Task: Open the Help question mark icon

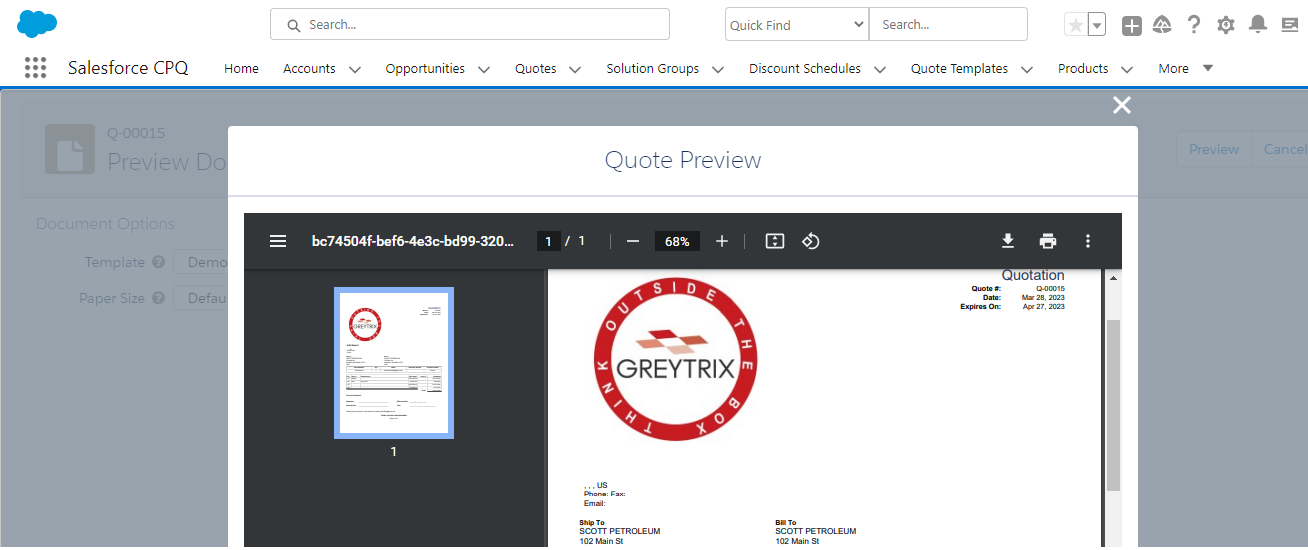Action: (x=1194, y=25)
